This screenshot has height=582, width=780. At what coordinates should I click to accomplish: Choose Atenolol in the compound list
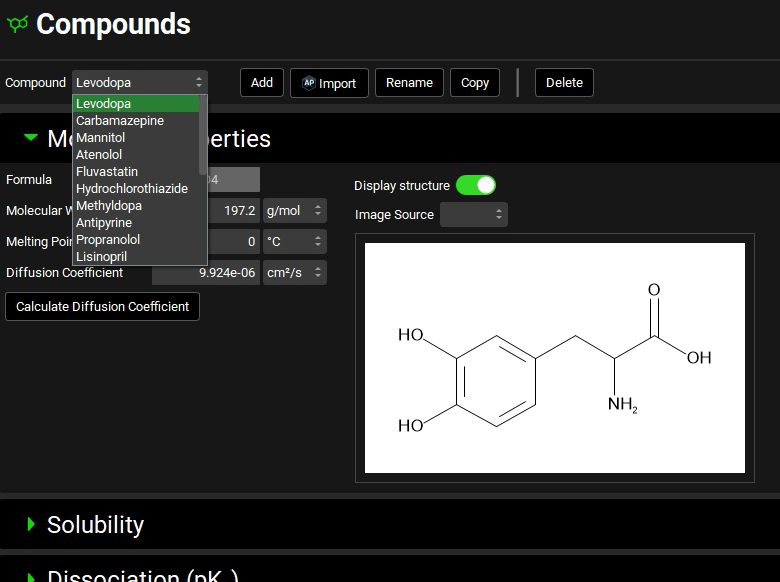click(x=99, y=155)
